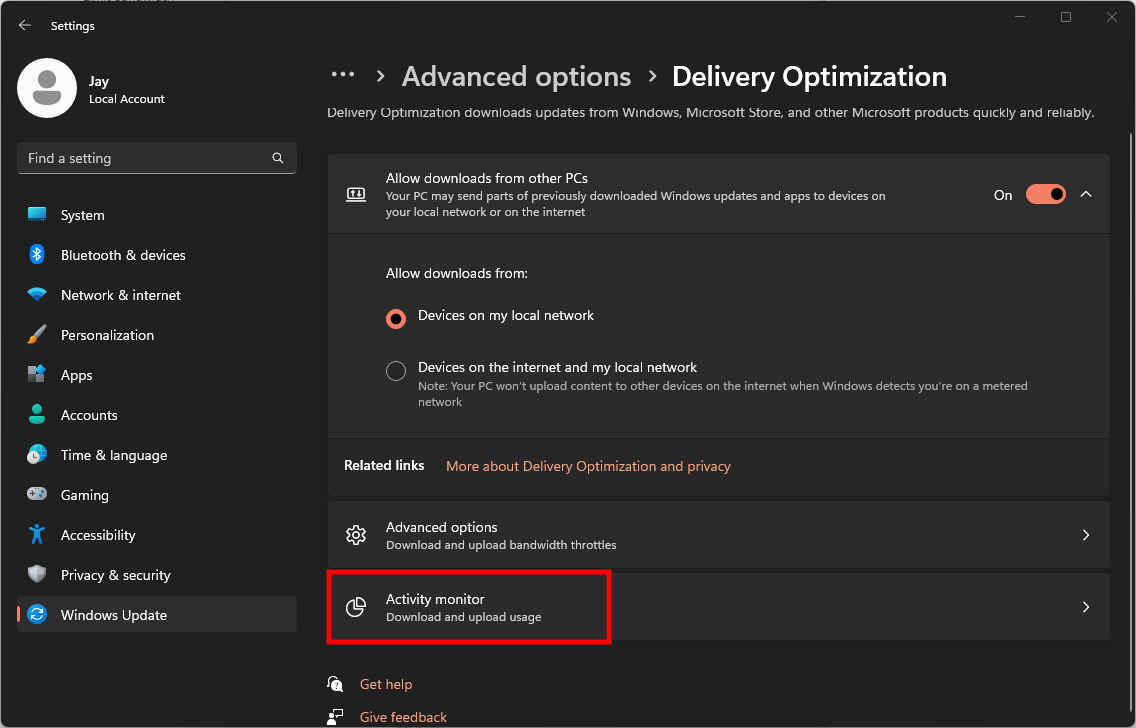Select Devices on my local network
1136x728 pixels.
tap(396, 319)
